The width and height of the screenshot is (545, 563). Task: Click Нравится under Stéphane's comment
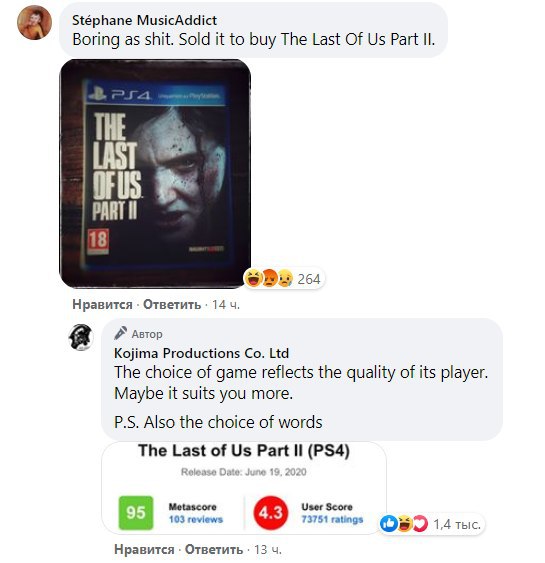[x=102, y=304]
